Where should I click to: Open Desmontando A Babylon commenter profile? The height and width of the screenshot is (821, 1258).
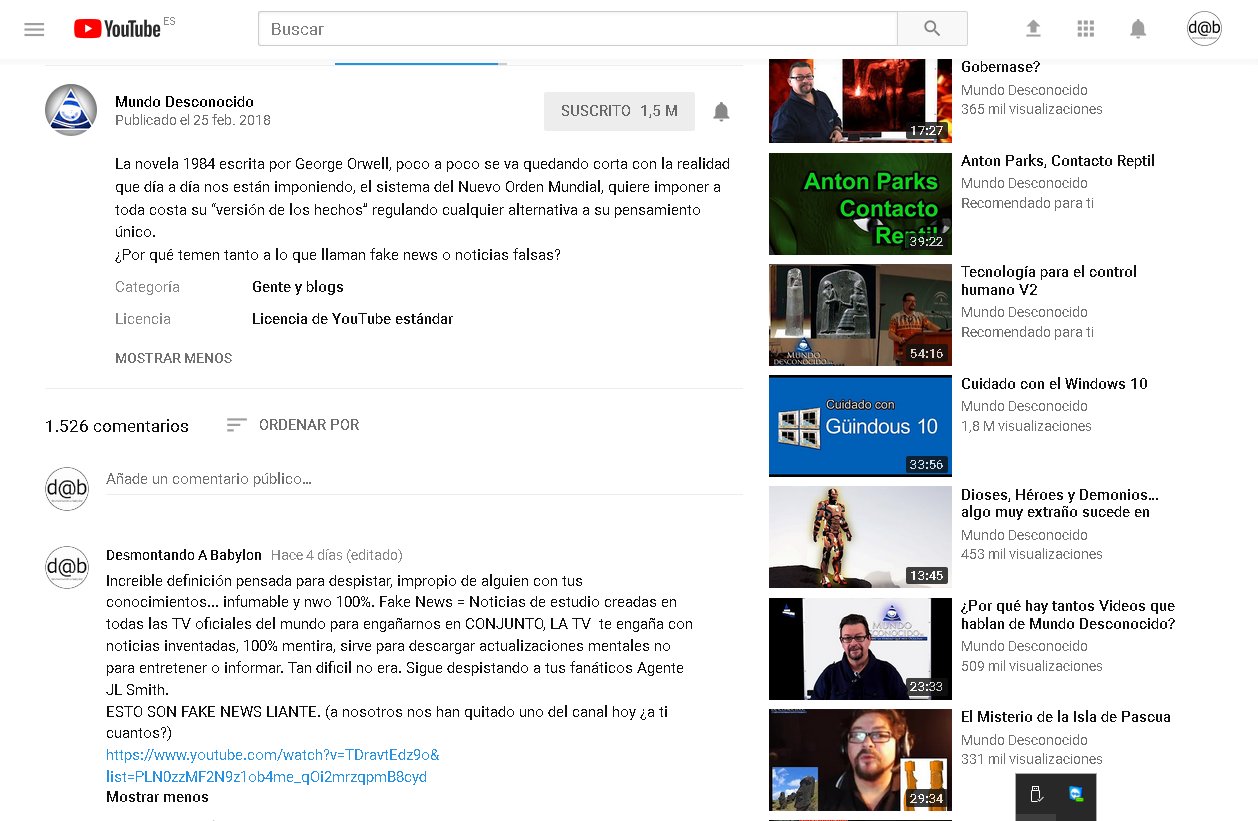point(184,555)
